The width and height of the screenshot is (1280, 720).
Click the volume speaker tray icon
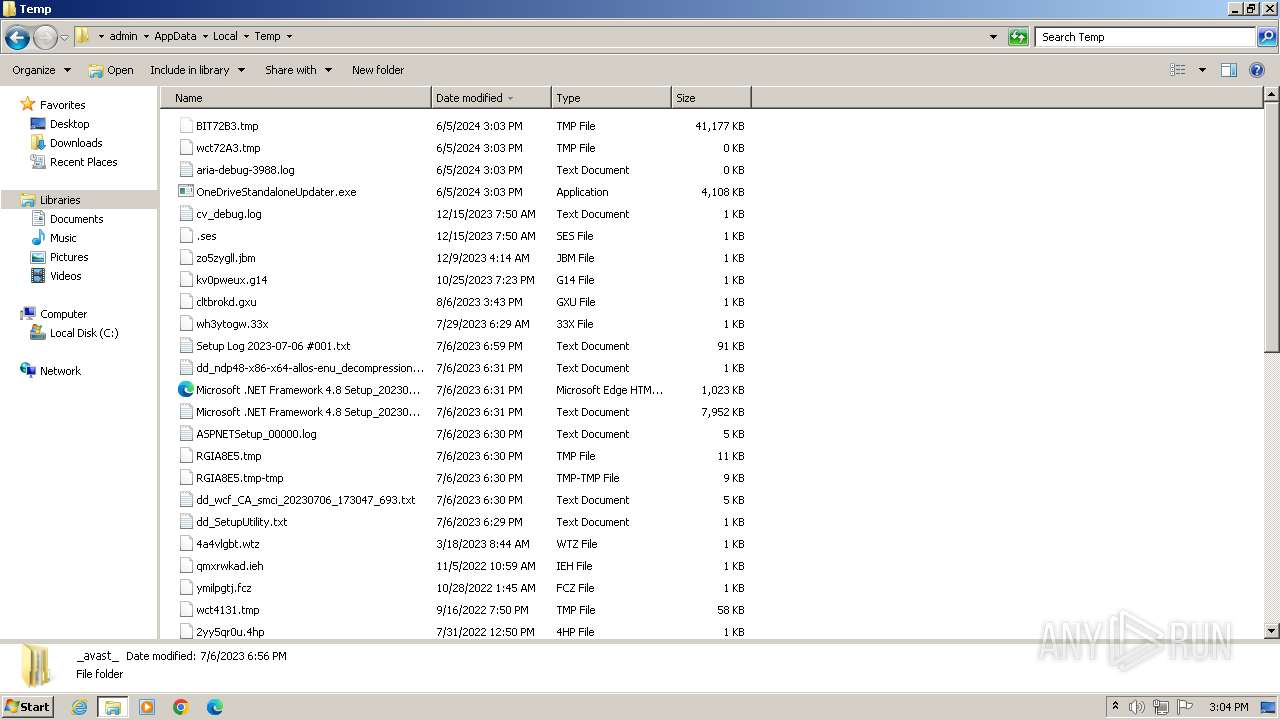coord(1138,707)
